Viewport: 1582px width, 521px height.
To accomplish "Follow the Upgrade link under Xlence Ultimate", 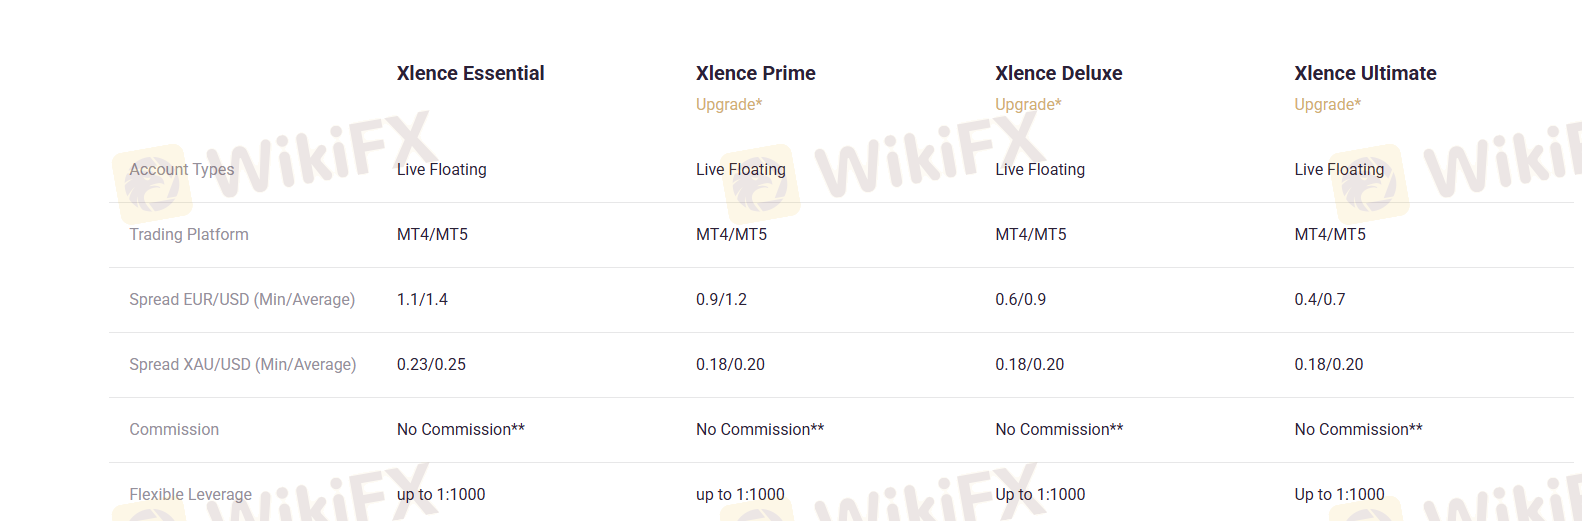I will pos(1327,104).
